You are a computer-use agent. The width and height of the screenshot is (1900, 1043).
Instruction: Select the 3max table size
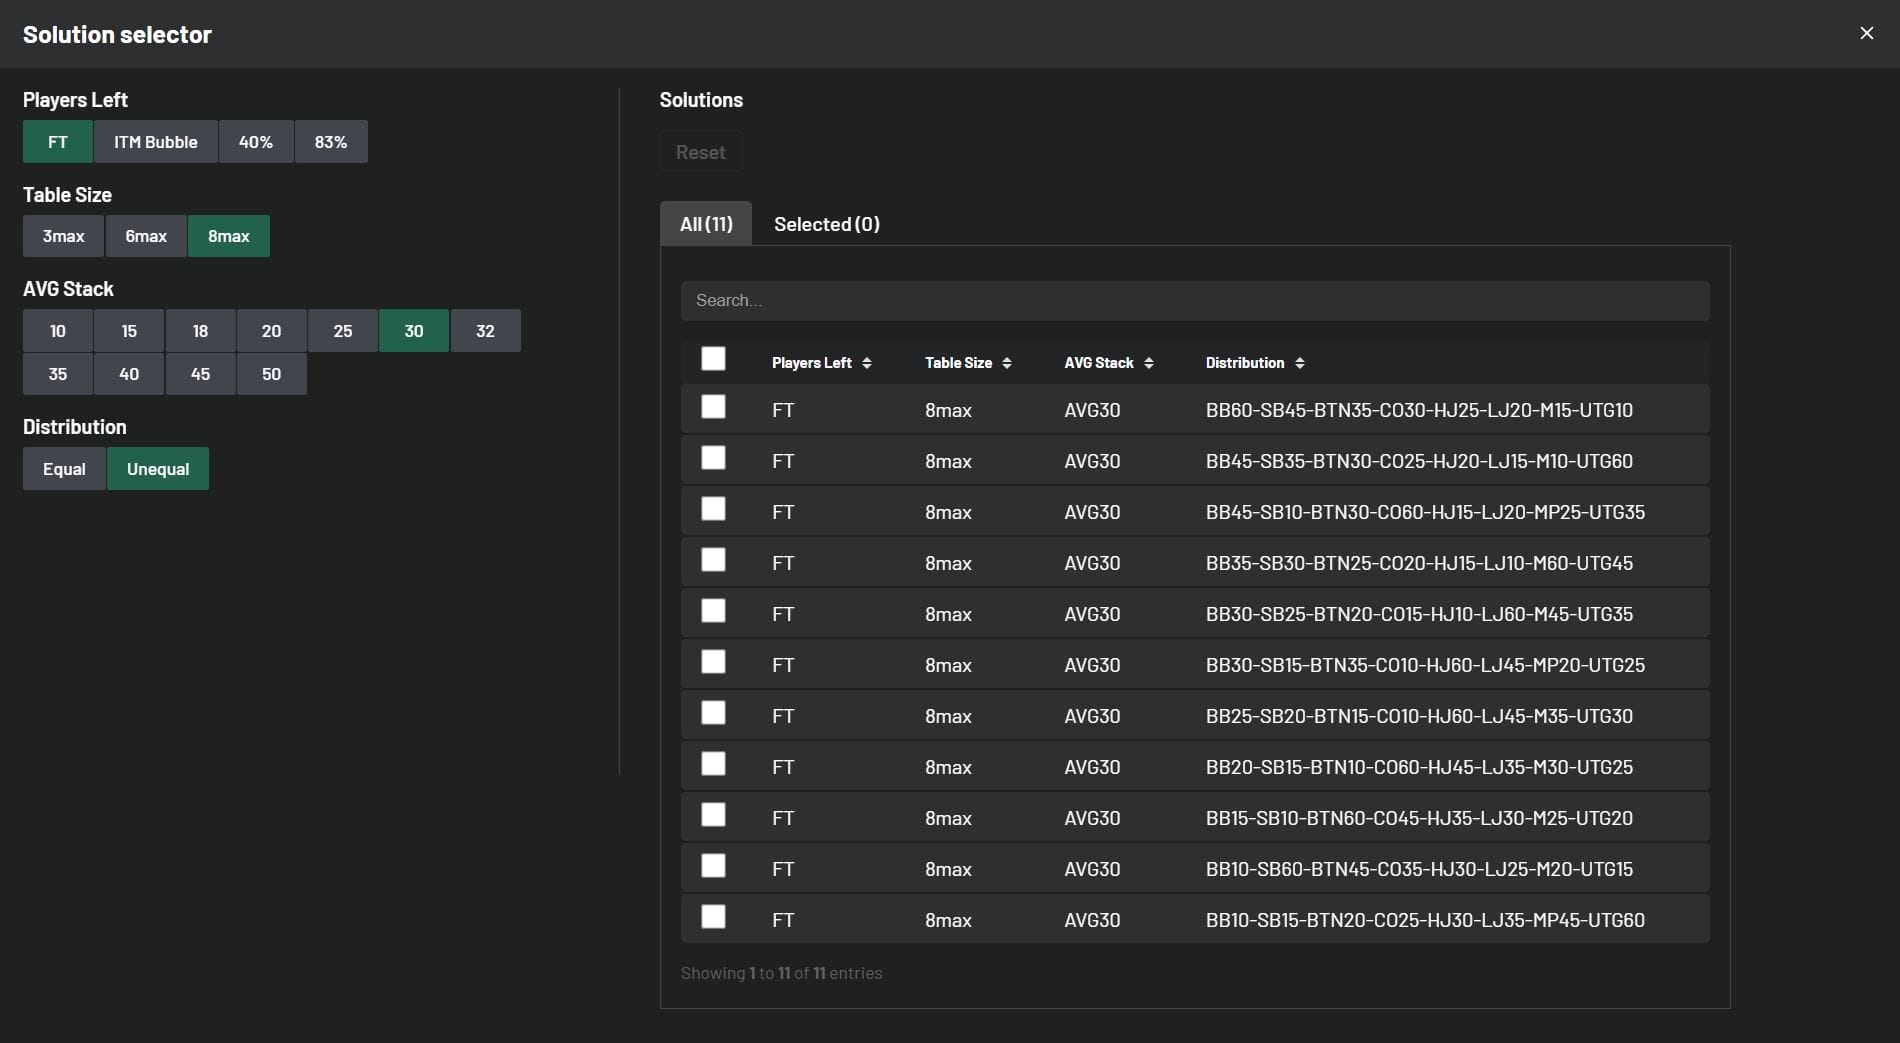pos(63,236)
